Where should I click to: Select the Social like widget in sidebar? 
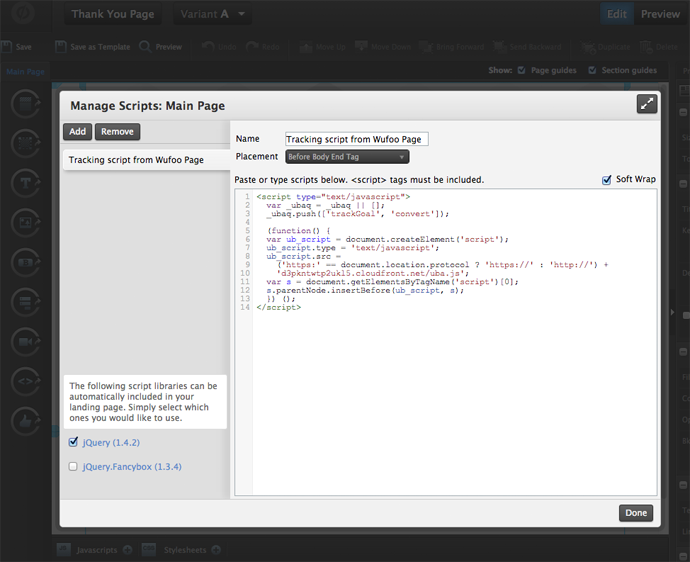pos(26,421)
